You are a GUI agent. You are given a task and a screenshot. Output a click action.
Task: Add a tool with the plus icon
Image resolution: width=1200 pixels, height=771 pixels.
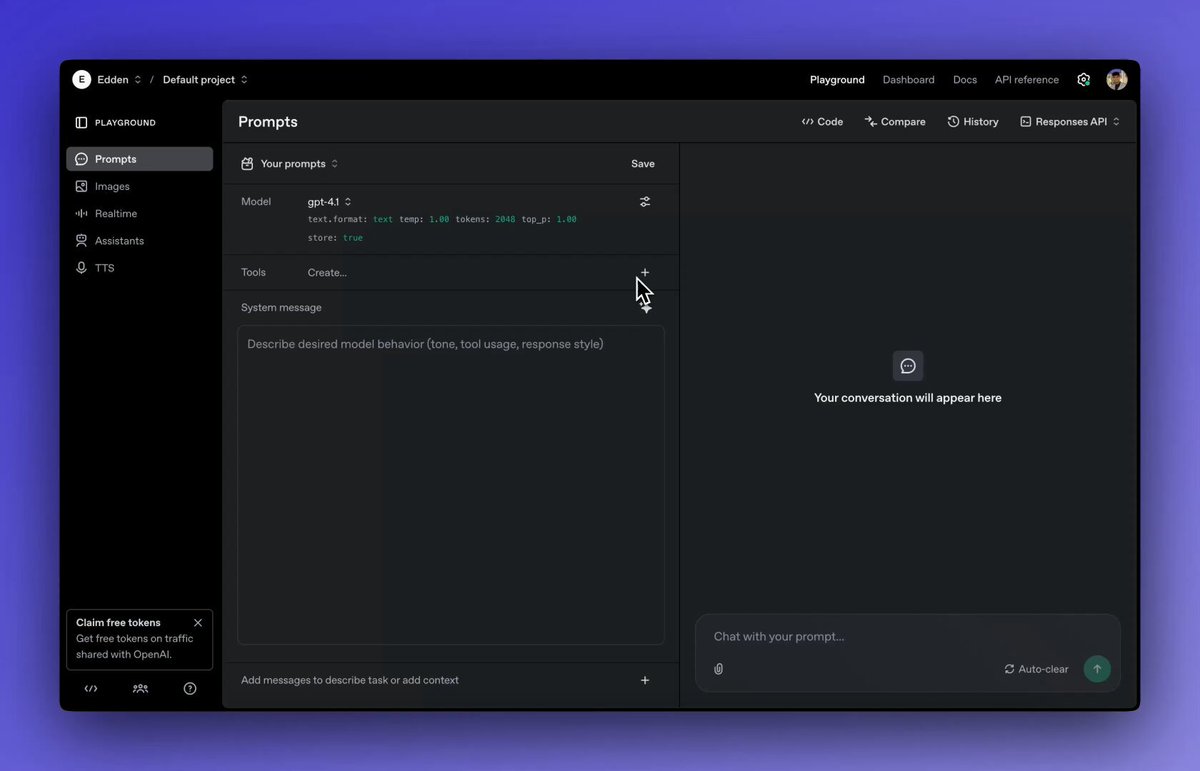[x=645, y=272]
